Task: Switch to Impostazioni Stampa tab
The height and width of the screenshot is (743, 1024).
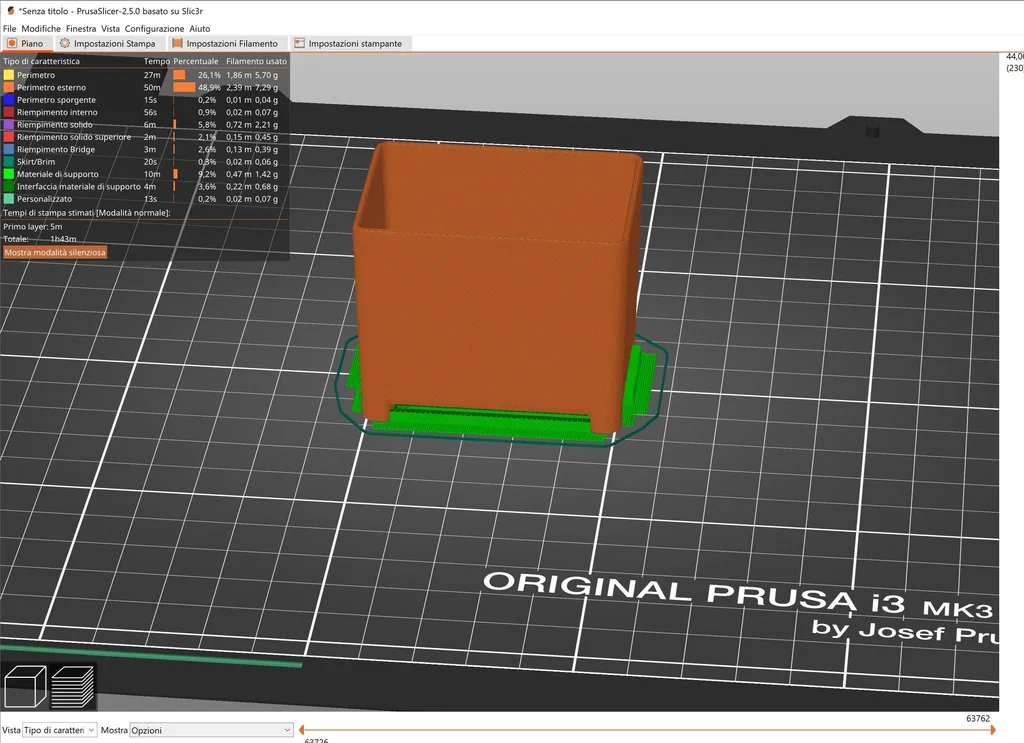Action: pos(108,44)
